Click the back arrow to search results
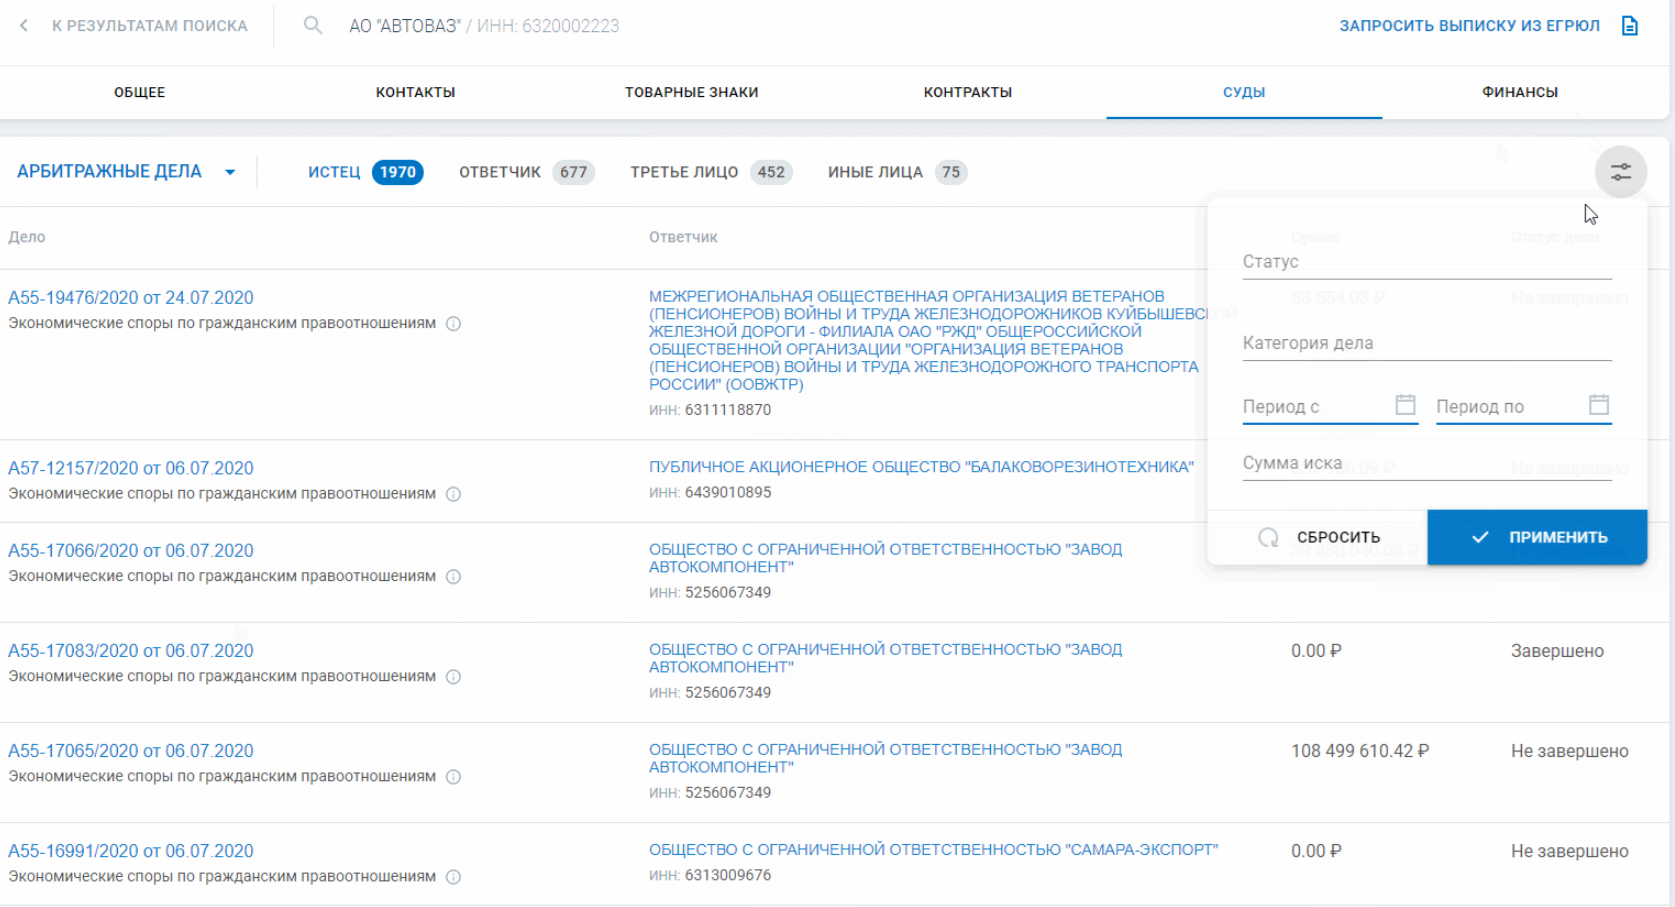 (x=24, y=26)
